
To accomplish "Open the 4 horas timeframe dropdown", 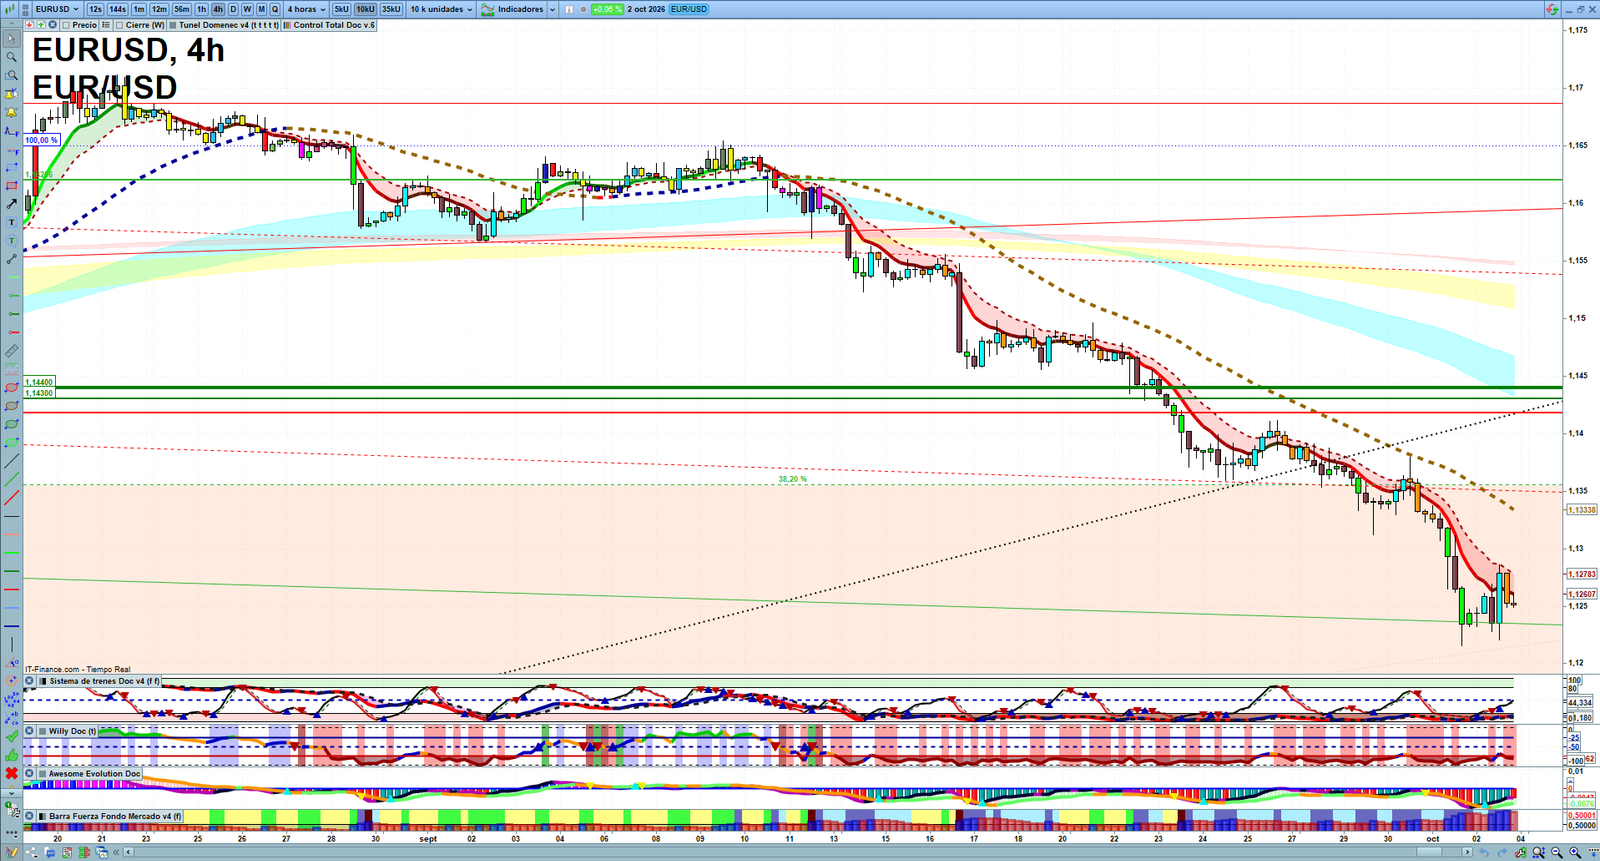I will 307,9.
